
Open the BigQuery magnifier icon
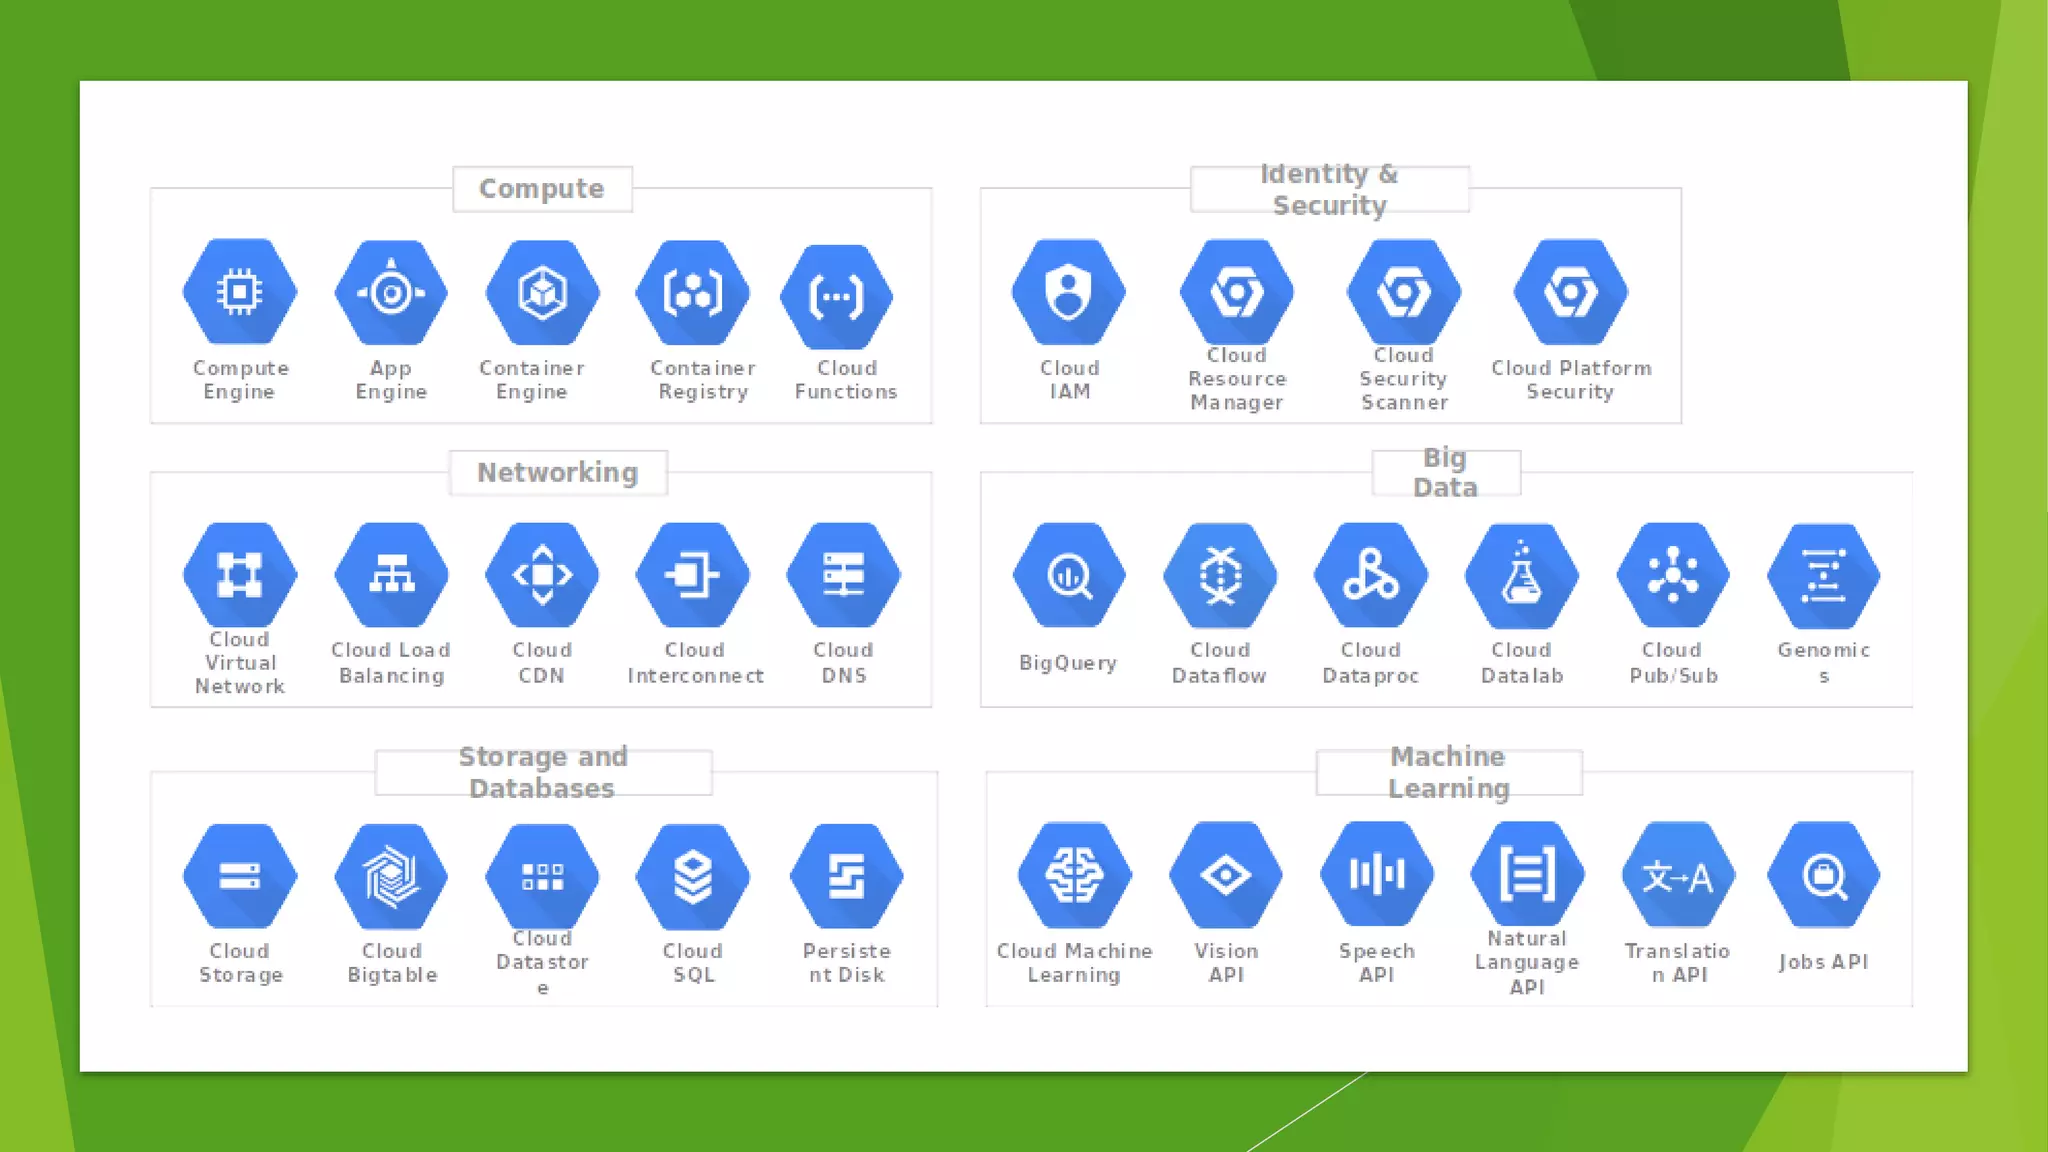pos(1069,575)
